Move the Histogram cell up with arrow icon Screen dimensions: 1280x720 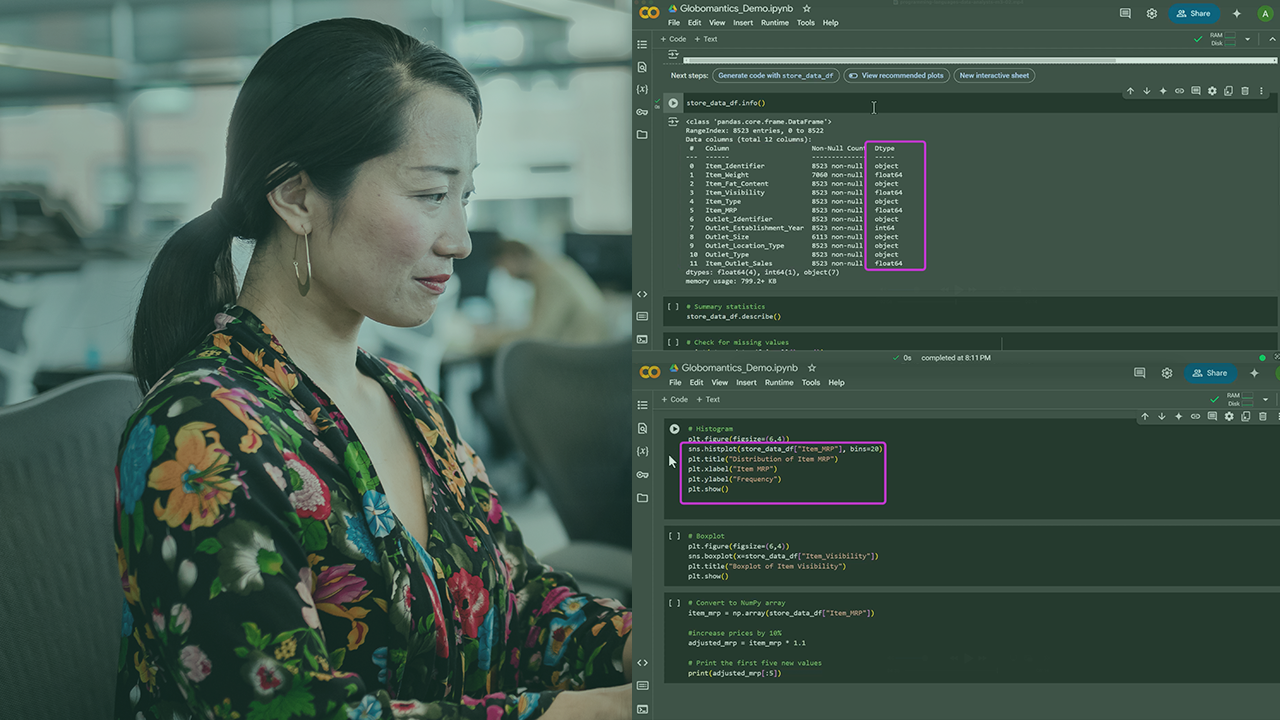point(1145,416)
